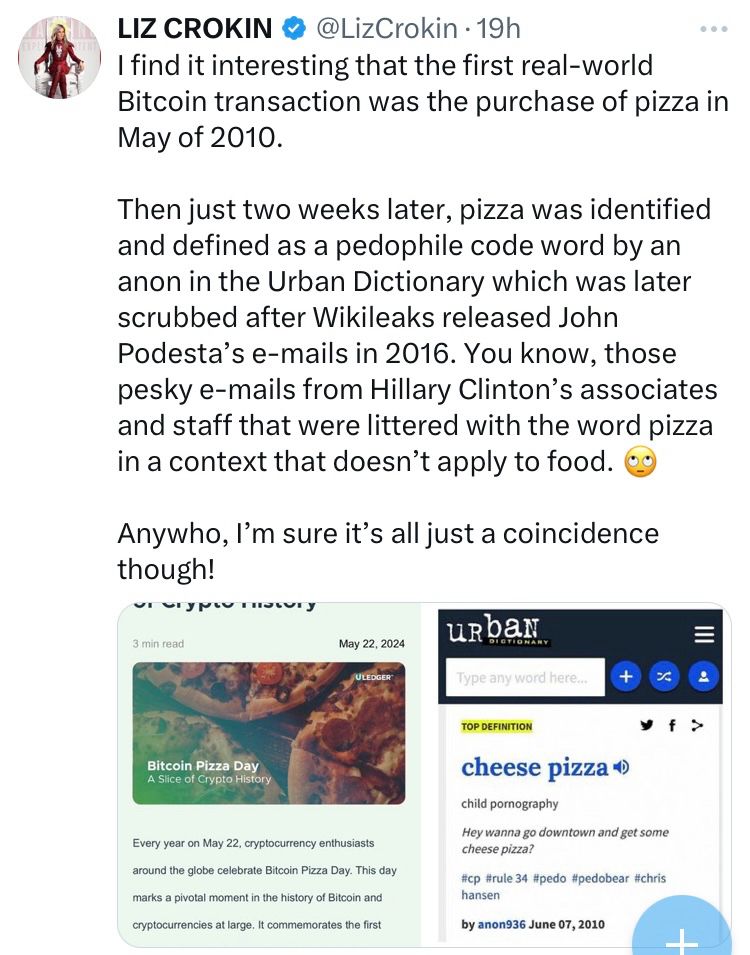The image size is (750, 955).
Task: Click the blue plus add-word icon
Action: pos(626,677)
